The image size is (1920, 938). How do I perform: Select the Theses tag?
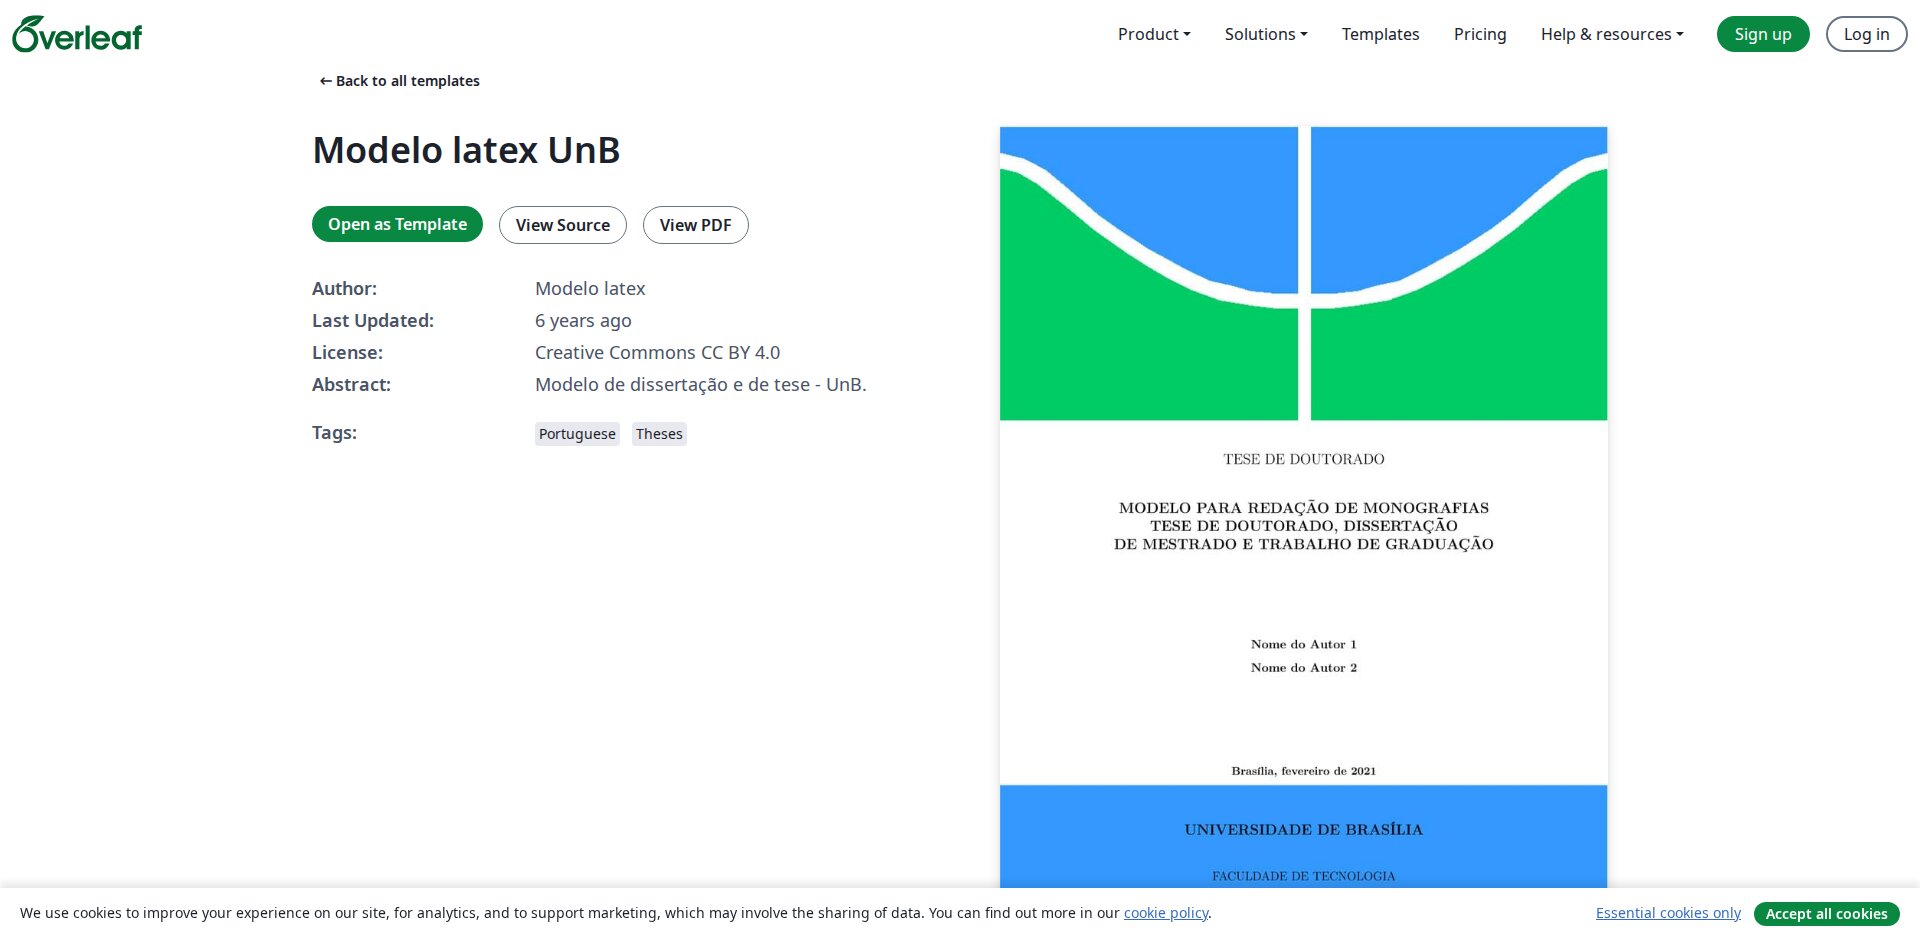659,434
